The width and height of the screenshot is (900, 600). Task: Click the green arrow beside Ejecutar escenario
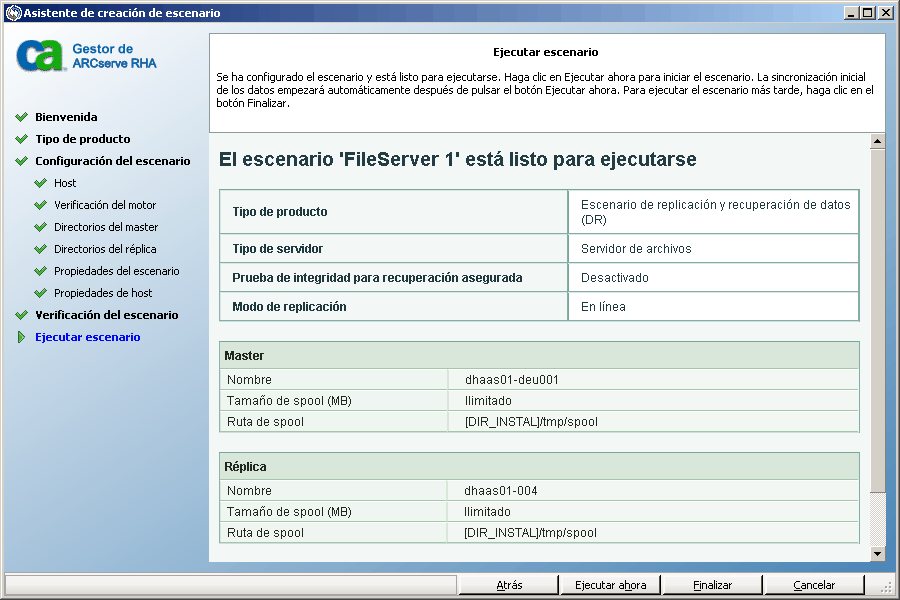pyautogui.click(x=21, y=337)
